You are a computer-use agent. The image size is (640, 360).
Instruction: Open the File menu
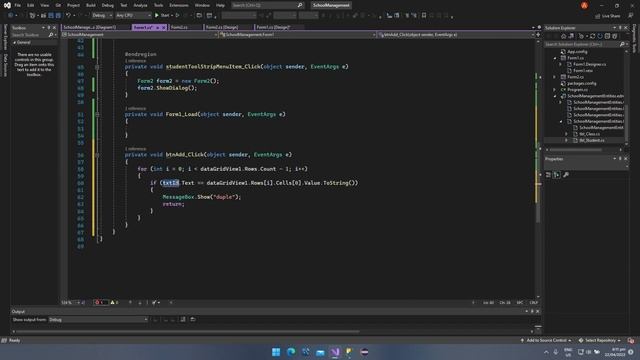(x=18, y=5)
